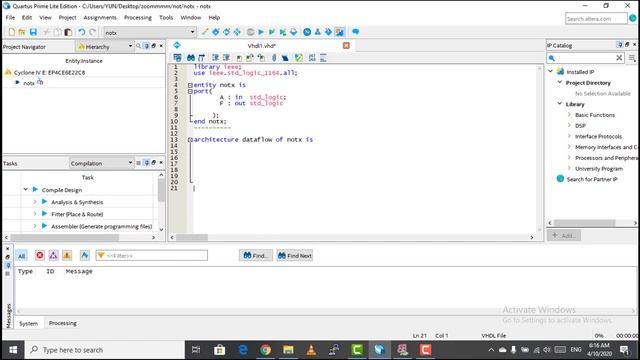640x360 pixels.
Task: Start Analysis & Synthesis toolbar icon
Action: (272, 31)
